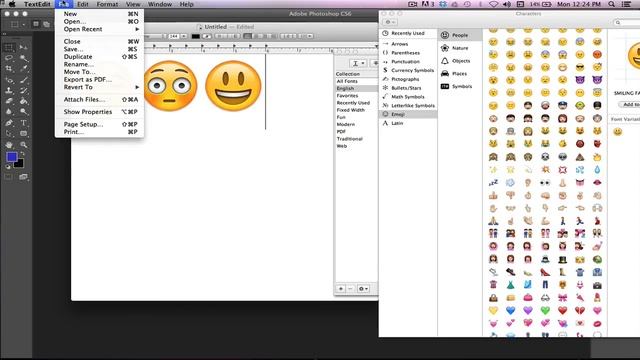
Task: Click the People category in Characters
Action: click(x=460, y=35)
